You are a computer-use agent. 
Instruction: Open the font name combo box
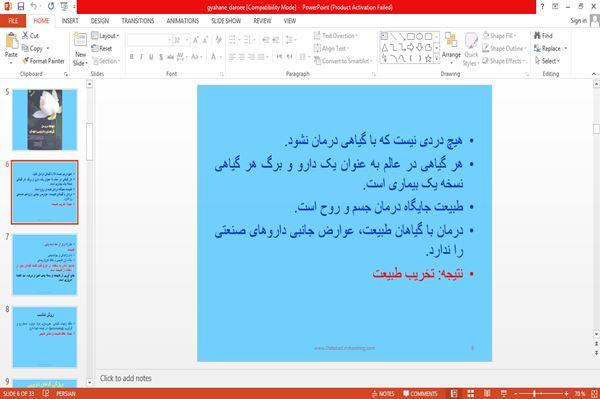pos(149,40)
